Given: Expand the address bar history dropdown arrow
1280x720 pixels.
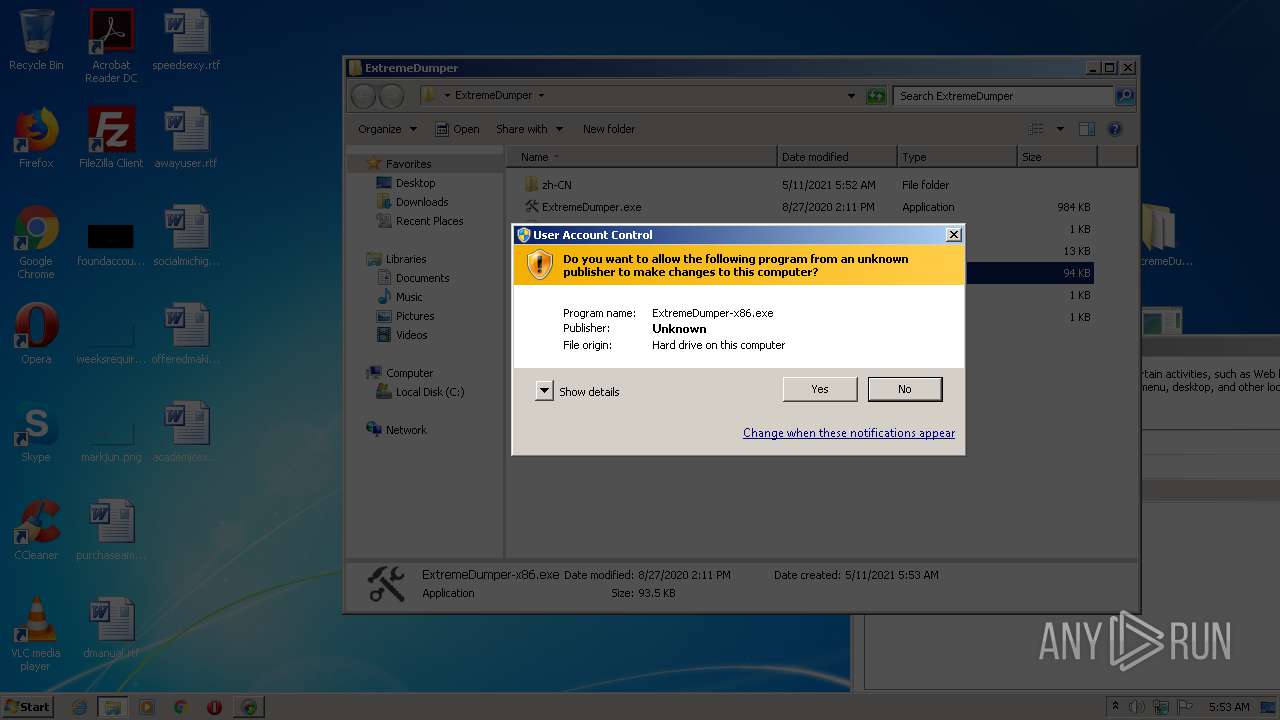Looking at the screenshot, I should [851, 96].
